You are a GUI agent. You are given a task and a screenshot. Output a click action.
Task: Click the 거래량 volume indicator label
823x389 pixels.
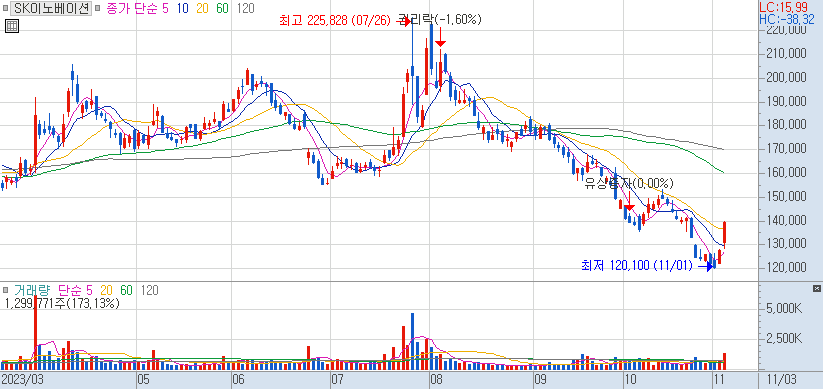(31, 290)
